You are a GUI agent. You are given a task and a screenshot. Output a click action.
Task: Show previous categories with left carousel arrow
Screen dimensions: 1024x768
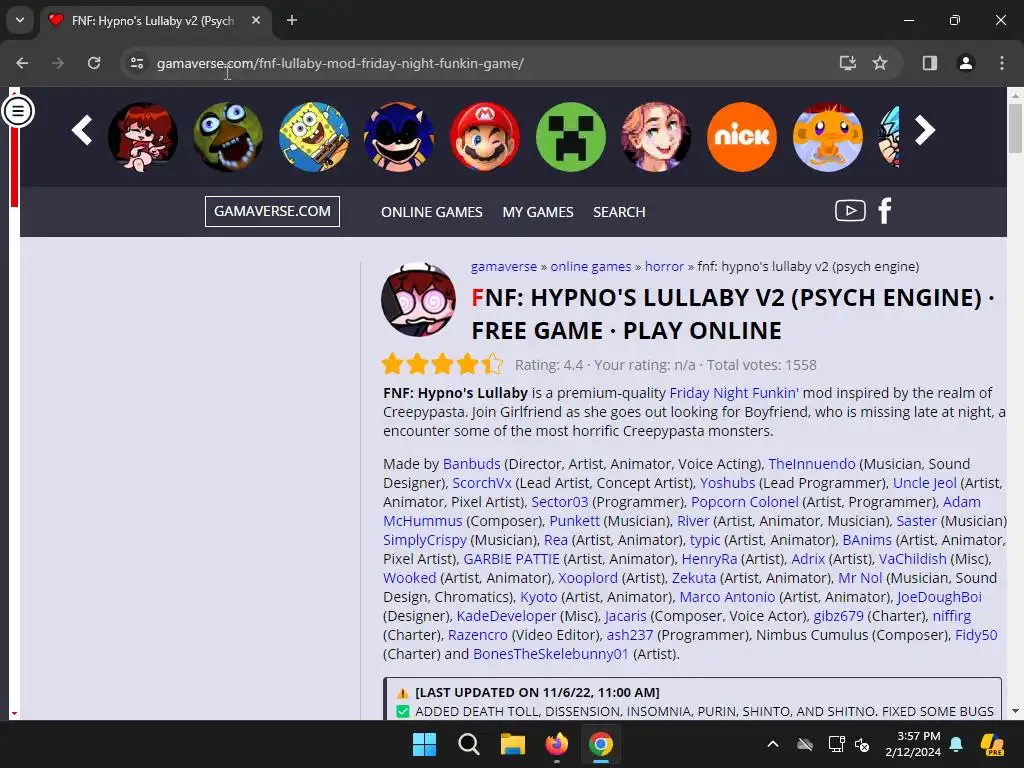tap(82, 130)
